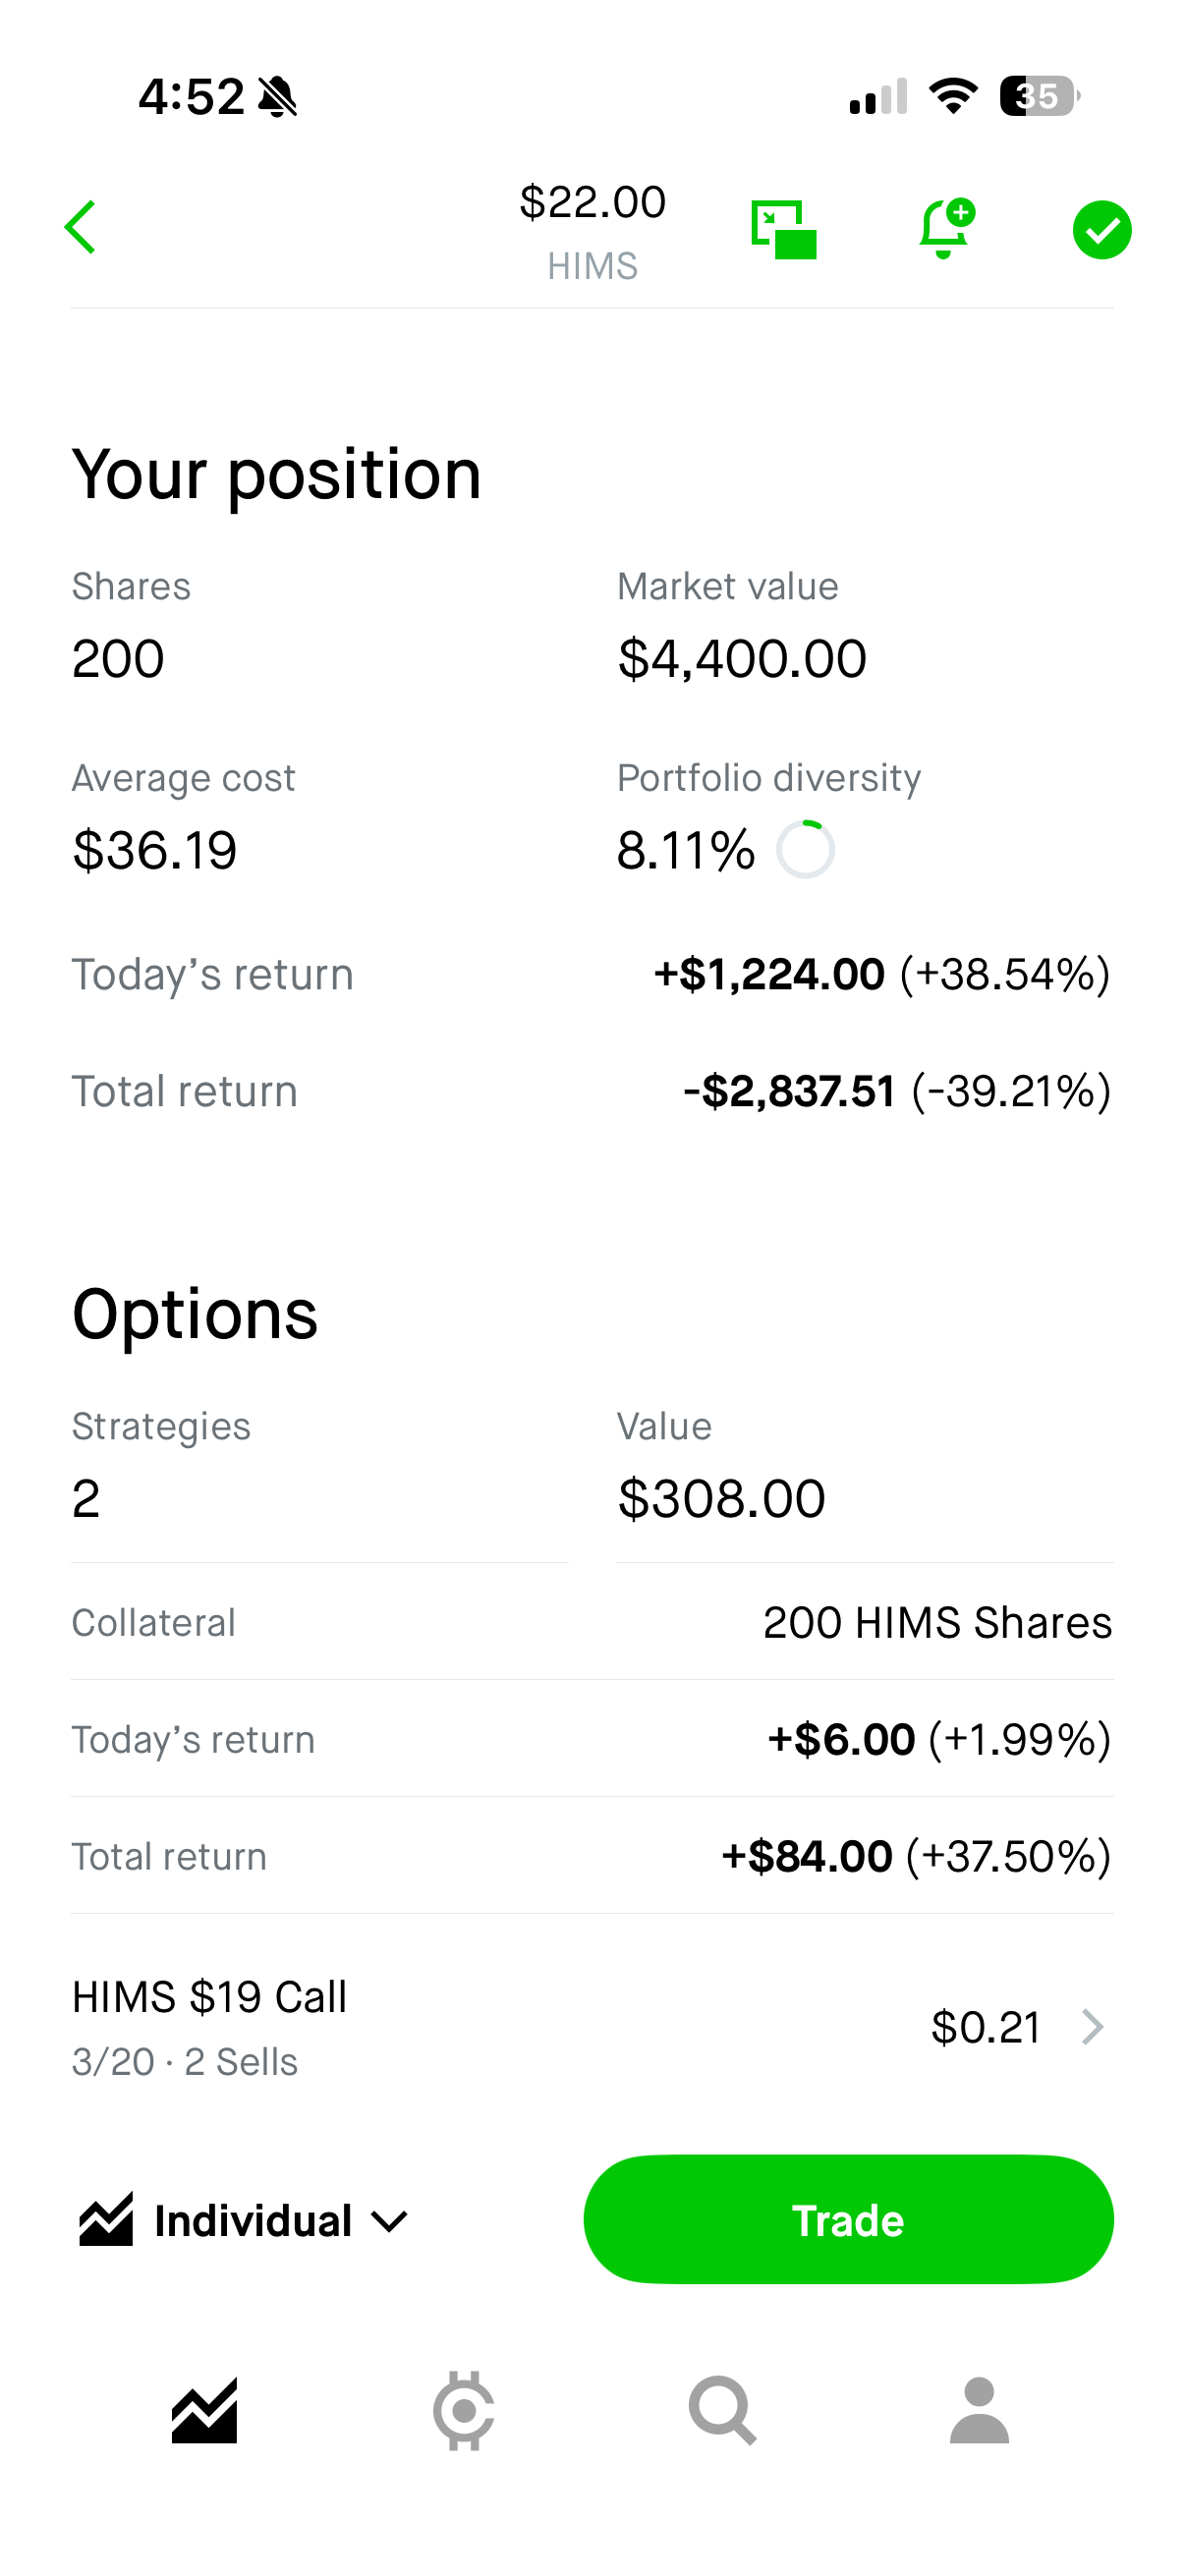Viewport: 1185px width, 2576px height.
Task: Tap the green back arrow
Action: 81,228
